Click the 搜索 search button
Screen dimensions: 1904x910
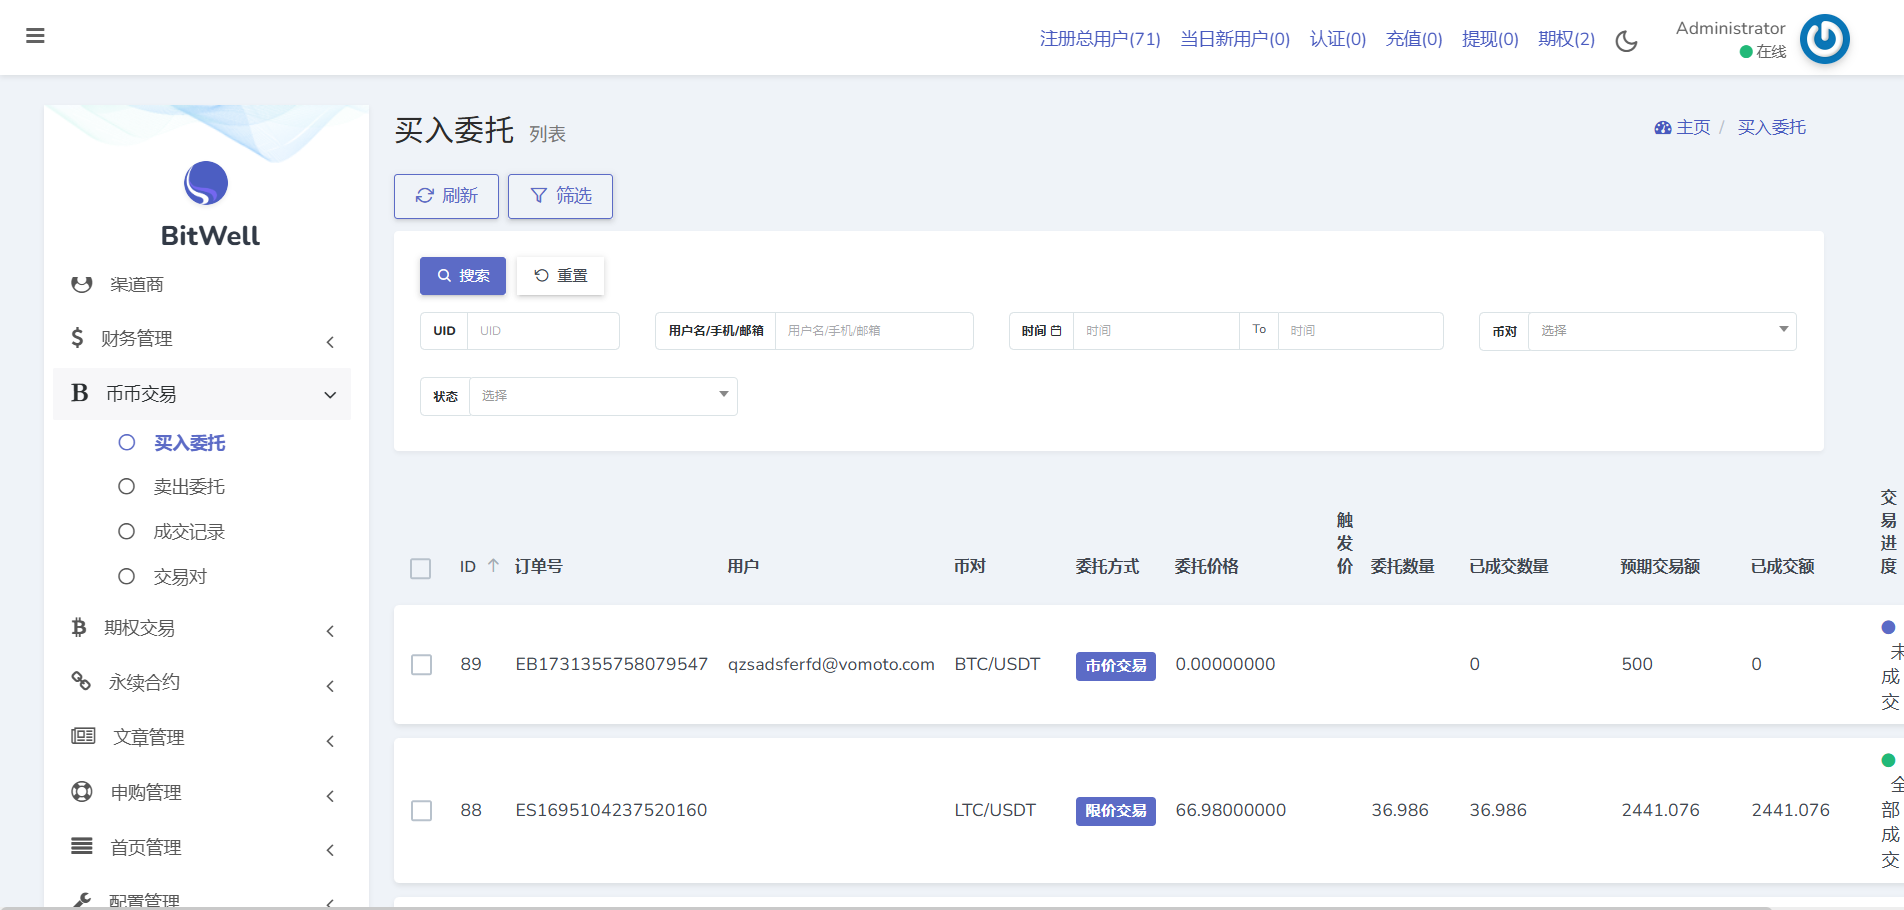coord(463,276)
